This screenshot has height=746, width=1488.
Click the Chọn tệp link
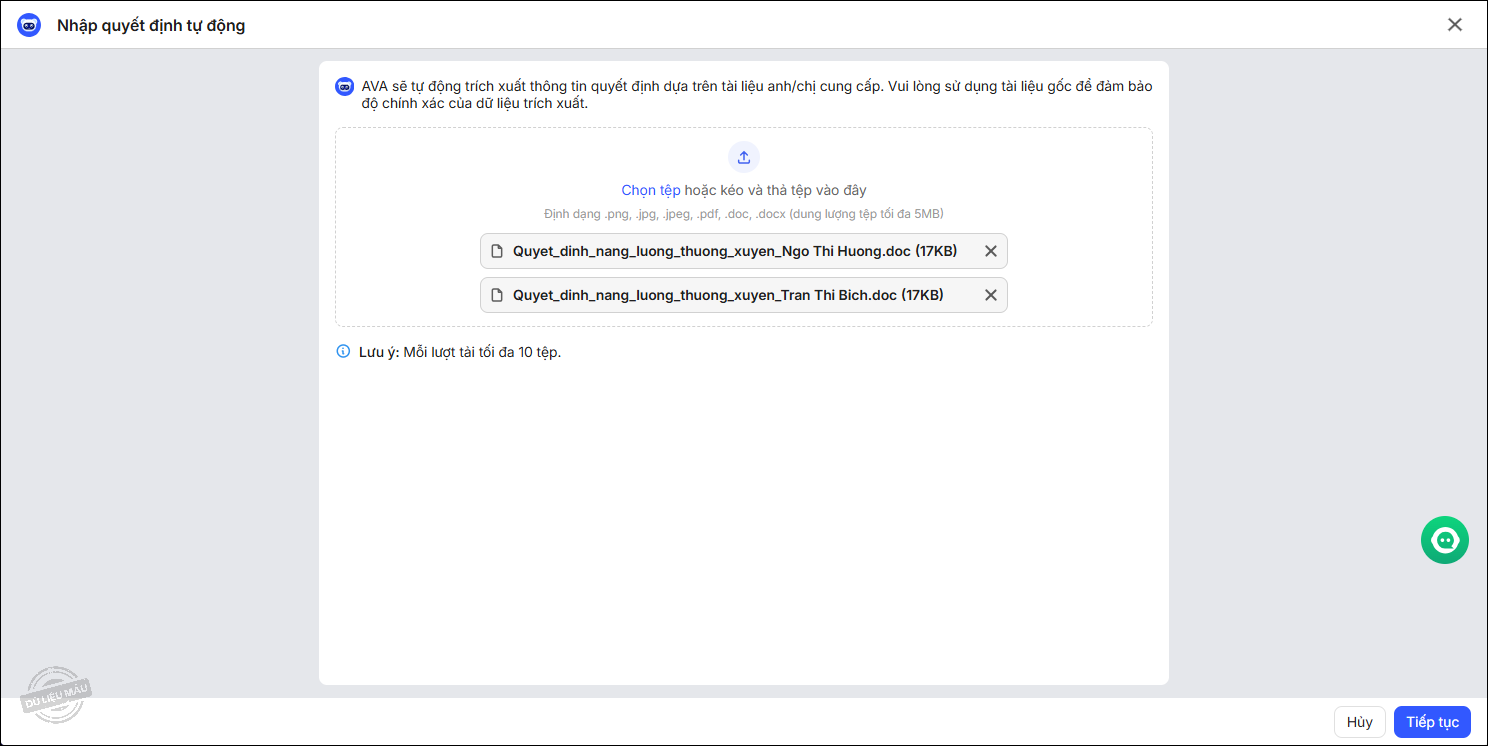click(651, 190)
